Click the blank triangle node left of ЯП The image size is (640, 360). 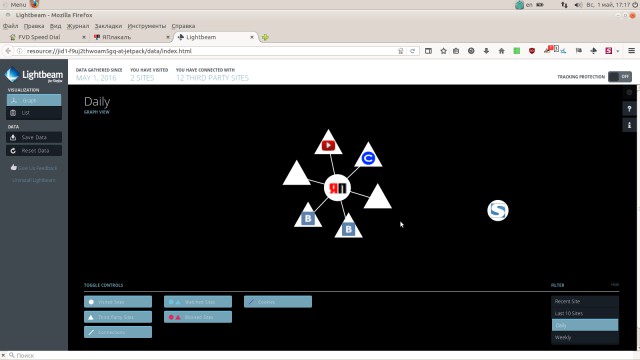coord(297,176)
